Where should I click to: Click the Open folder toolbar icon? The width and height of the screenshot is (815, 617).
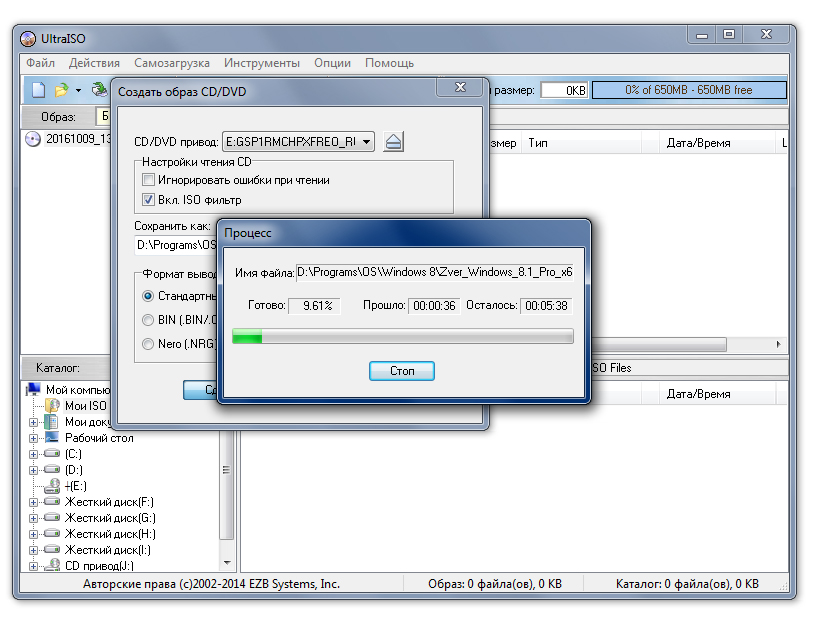(62, 90)
